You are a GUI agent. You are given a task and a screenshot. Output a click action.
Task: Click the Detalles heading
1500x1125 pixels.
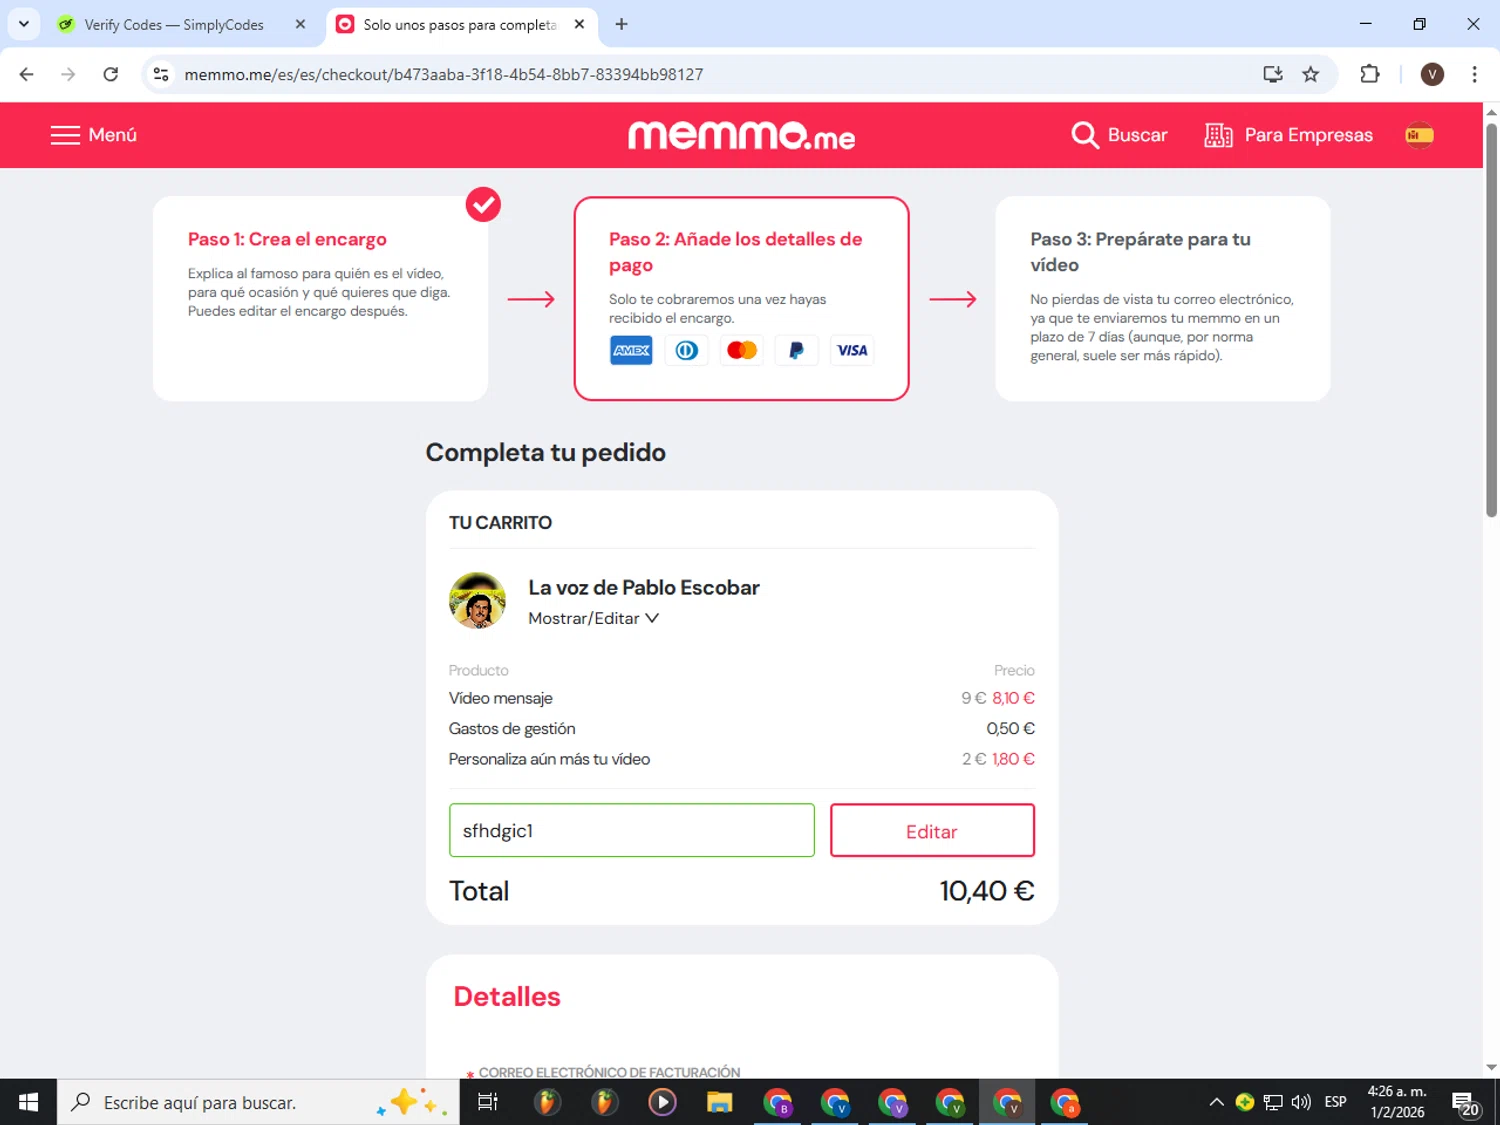pyautogui.click(x=507, y=996)
